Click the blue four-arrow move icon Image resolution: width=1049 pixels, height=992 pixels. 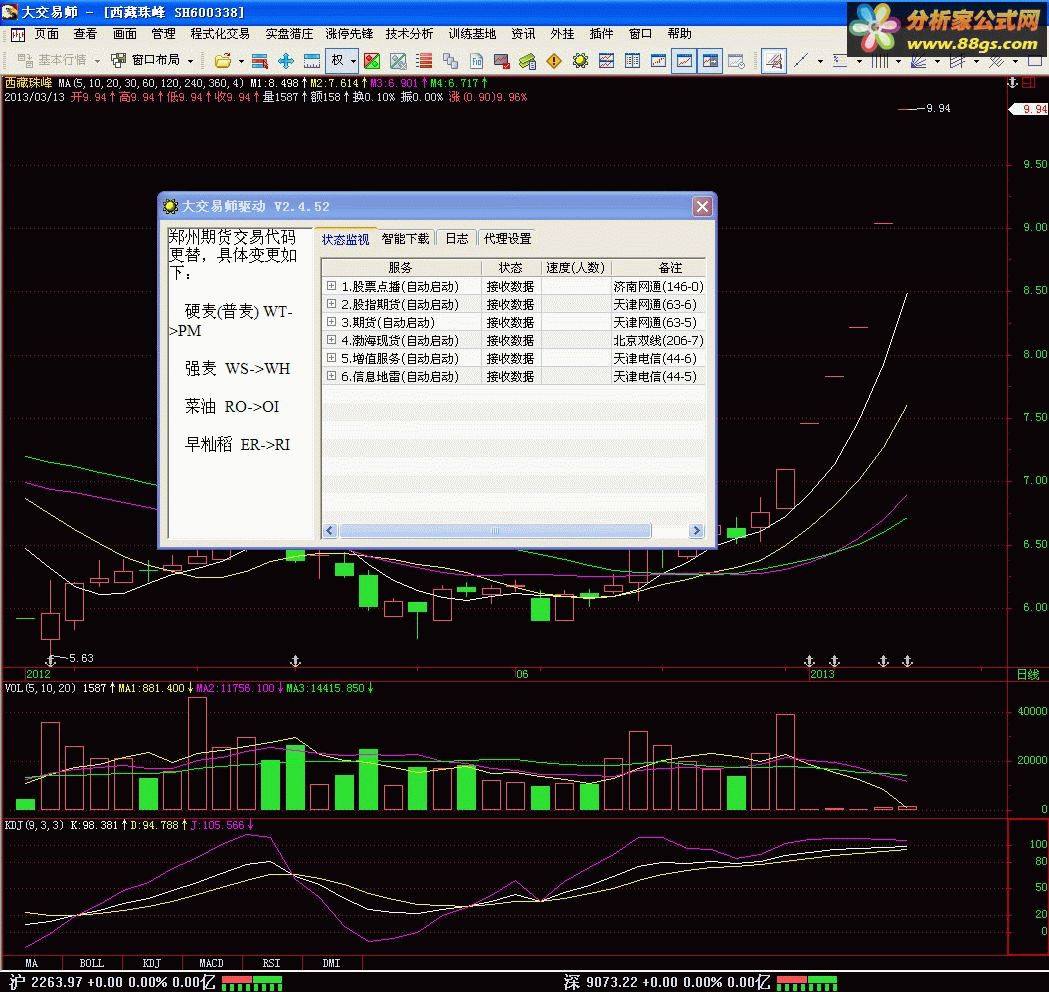[x=286, y=61]
